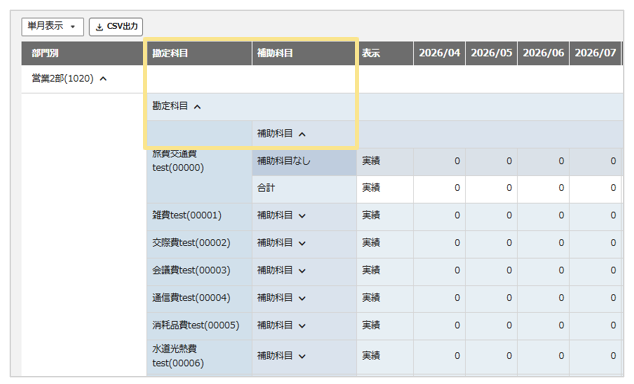Screen dimensions: 634x384
Task: Click the 勘定科目 column header
Action: (x=200, y=53)
